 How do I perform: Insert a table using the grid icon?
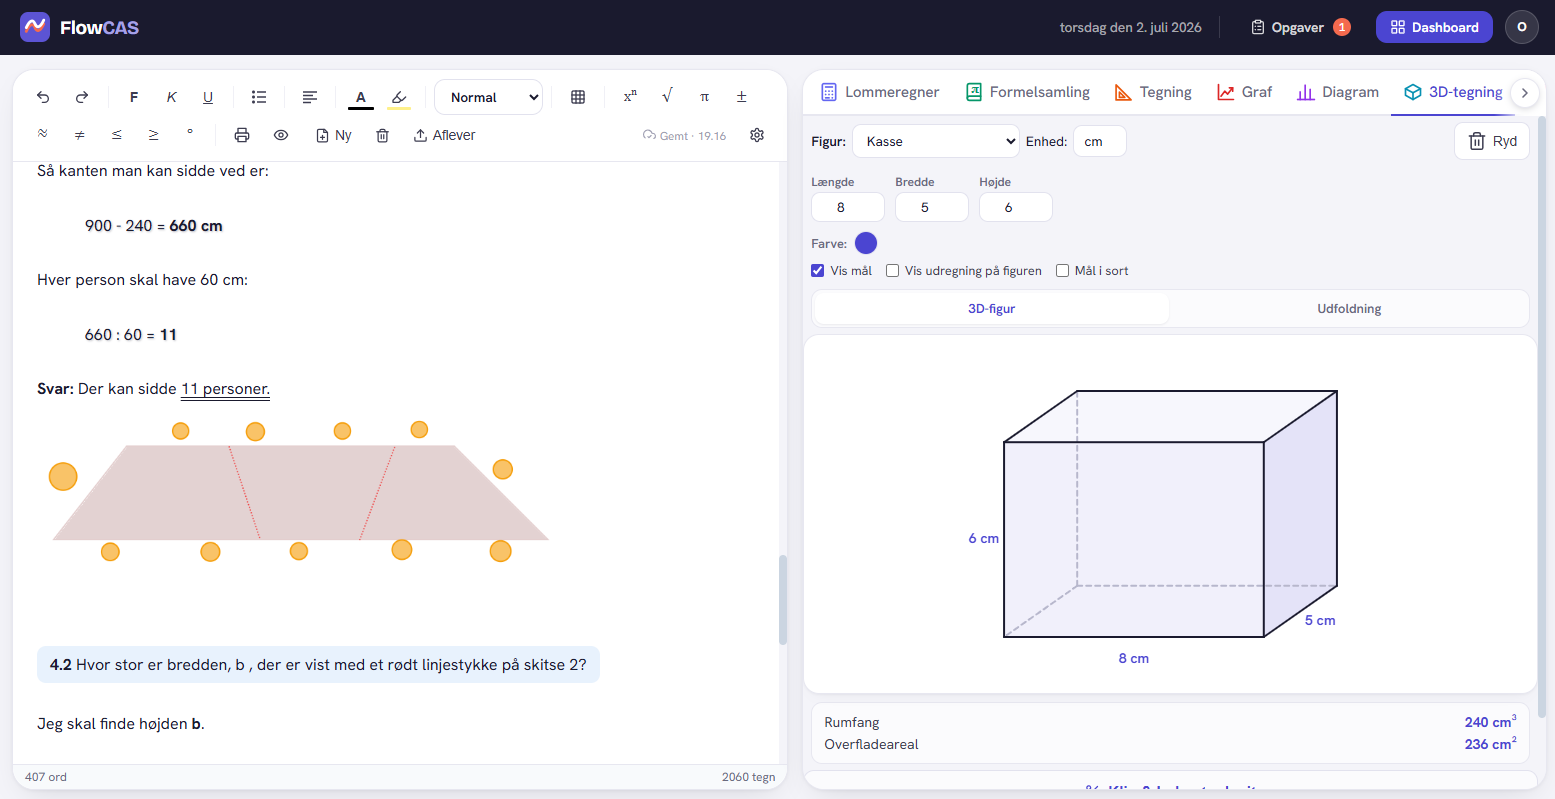(x=578, y=97)
